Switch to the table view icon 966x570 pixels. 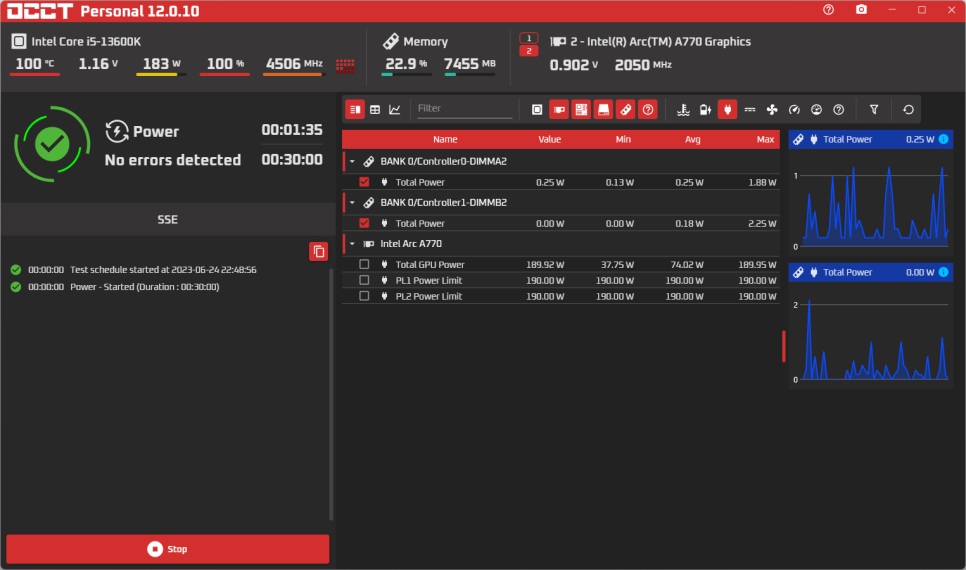375,110
